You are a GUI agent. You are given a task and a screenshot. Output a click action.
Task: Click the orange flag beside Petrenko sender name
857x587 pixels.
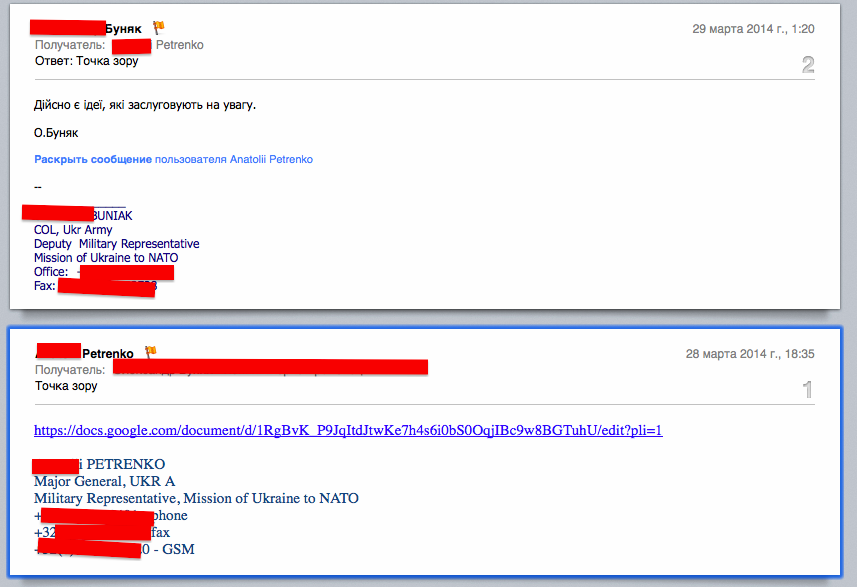click(150, 352)
